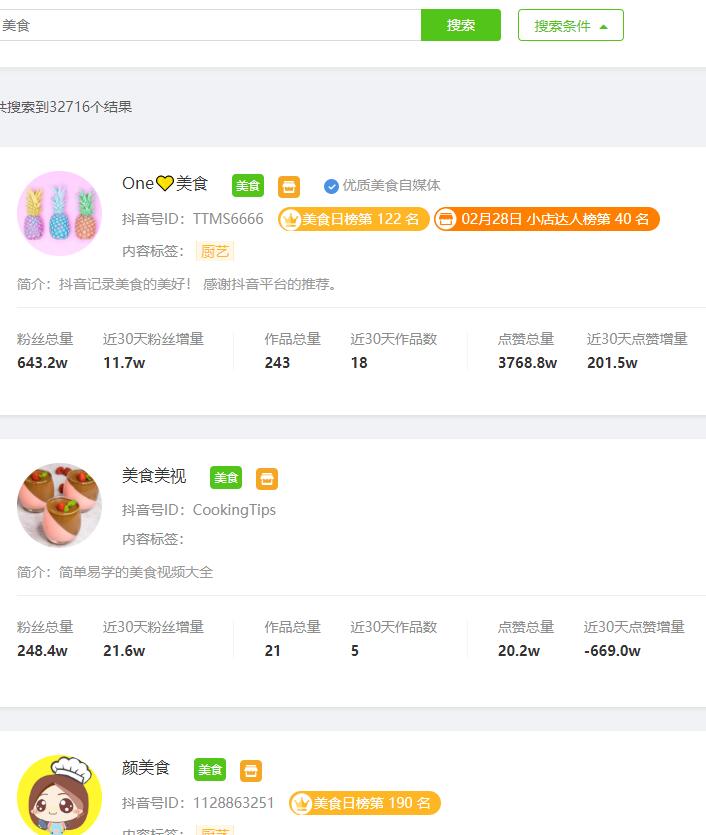Select the 抖音号ID CookingTips text

(x=199, y=510)
